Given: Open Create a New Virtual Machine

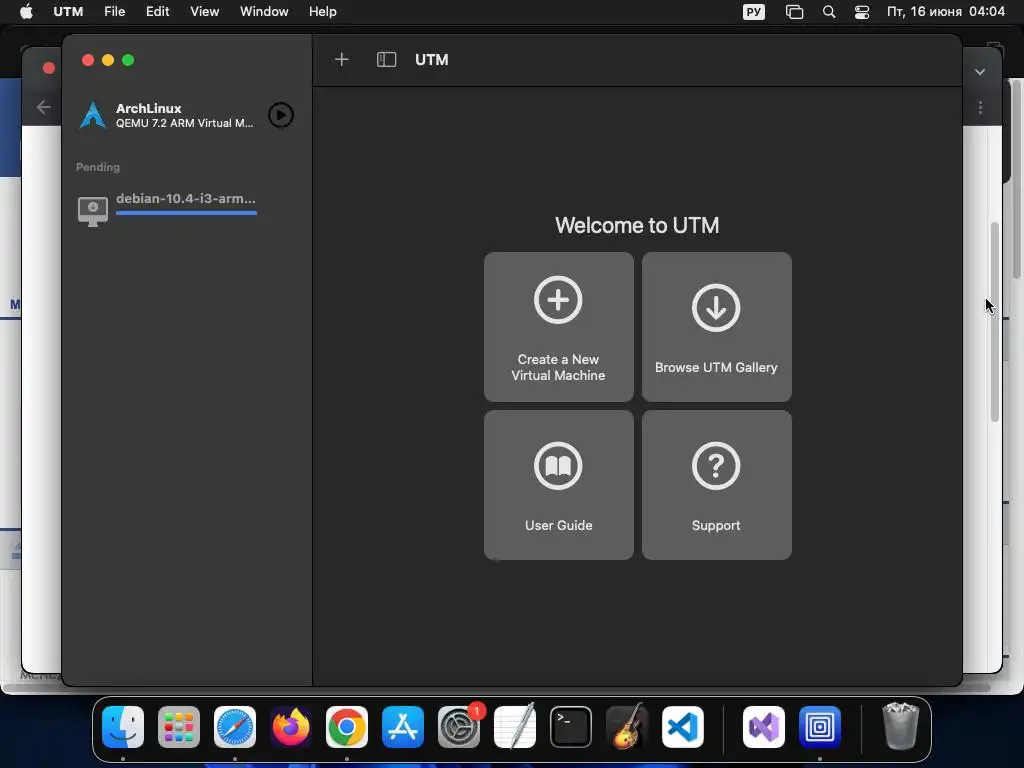Looking at the screenshot, I should click(x=558, y=327).
